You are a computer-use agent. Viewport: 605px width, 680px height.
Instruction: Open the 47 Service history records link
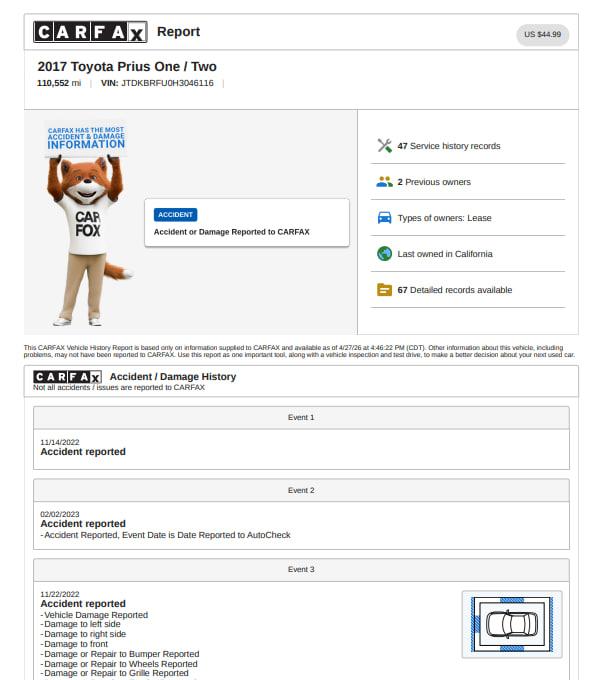pyautogui.click(x=449, y=146)
